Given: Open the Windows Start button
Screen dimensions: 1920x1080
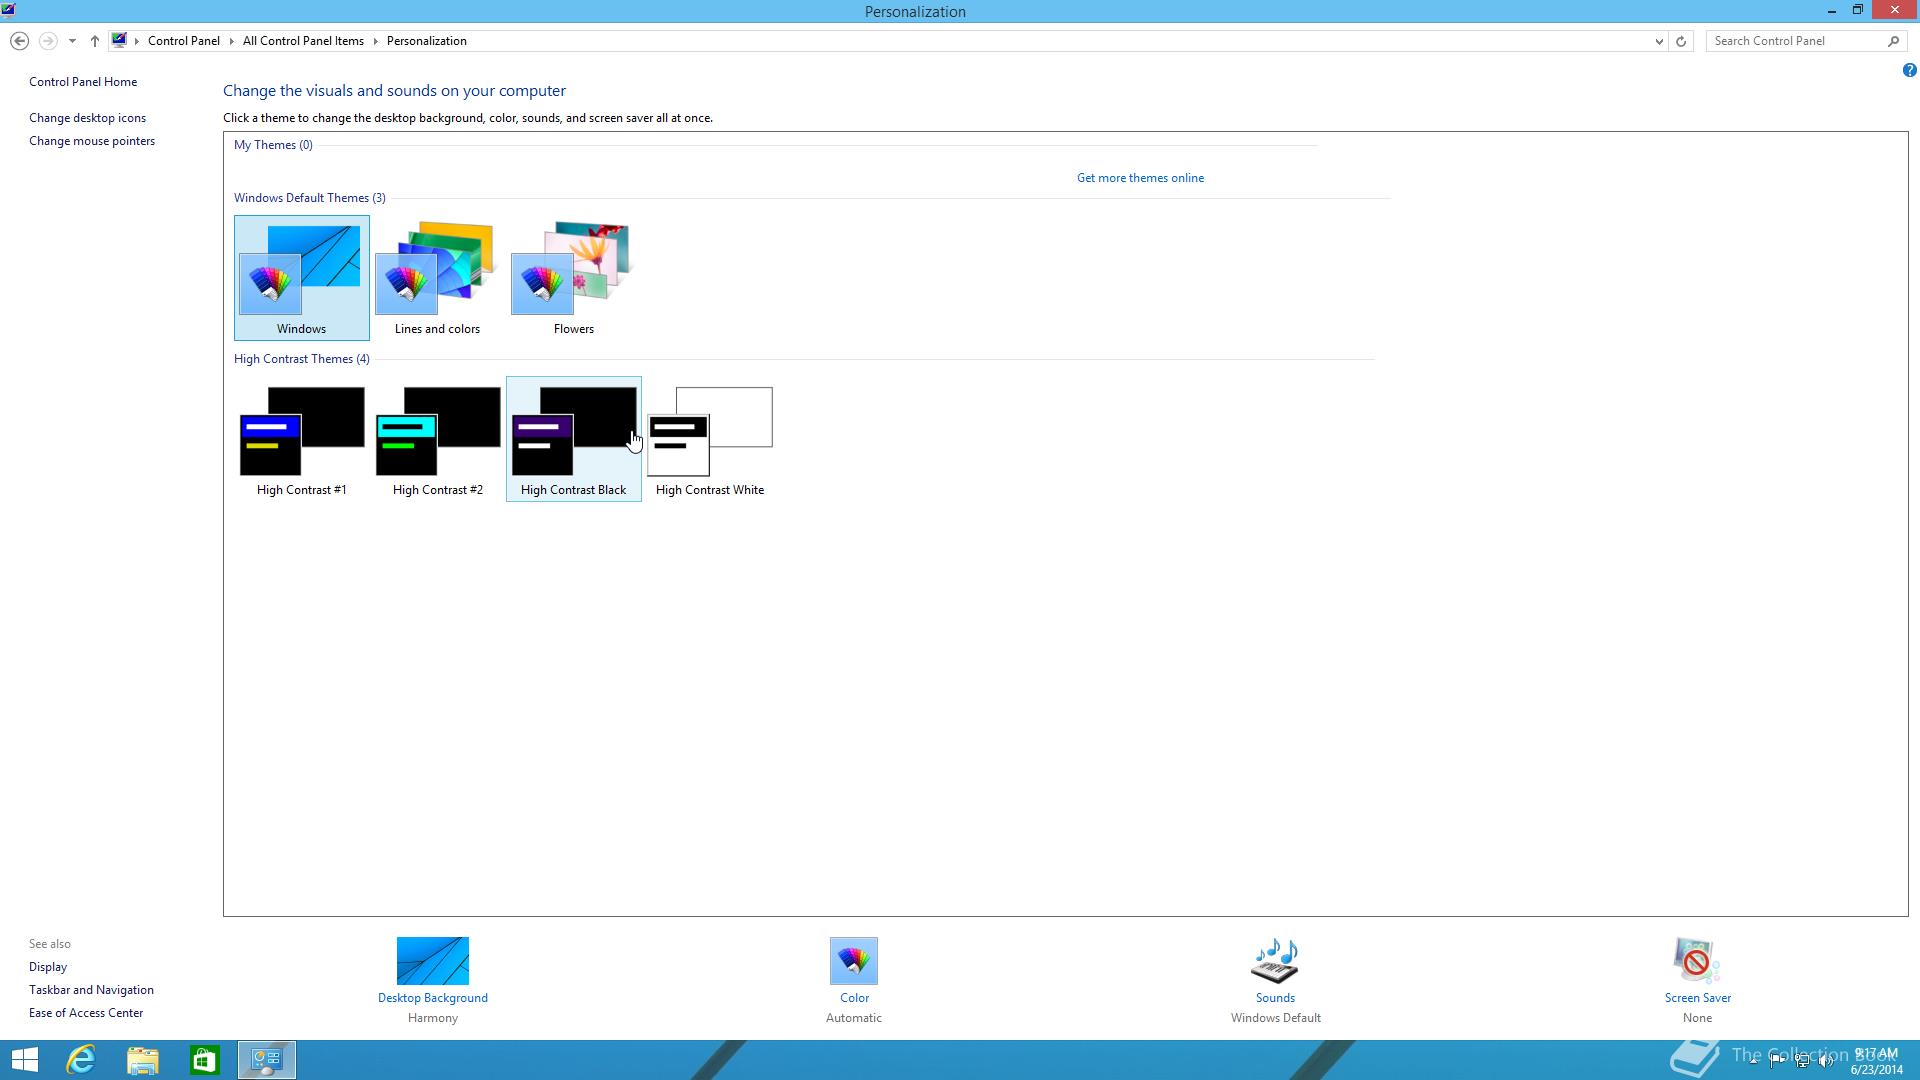Looking at the screenshot, I should click(x=24, y=1060).
